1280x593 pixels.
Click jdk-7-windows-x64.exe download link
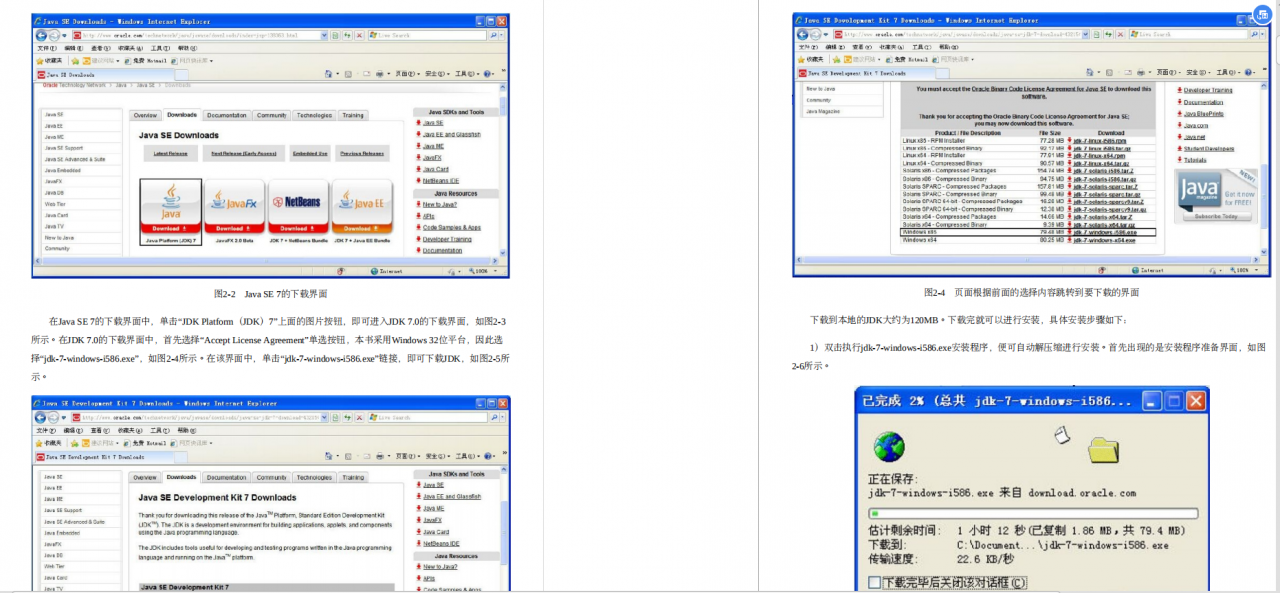(x=1104, y=240)
